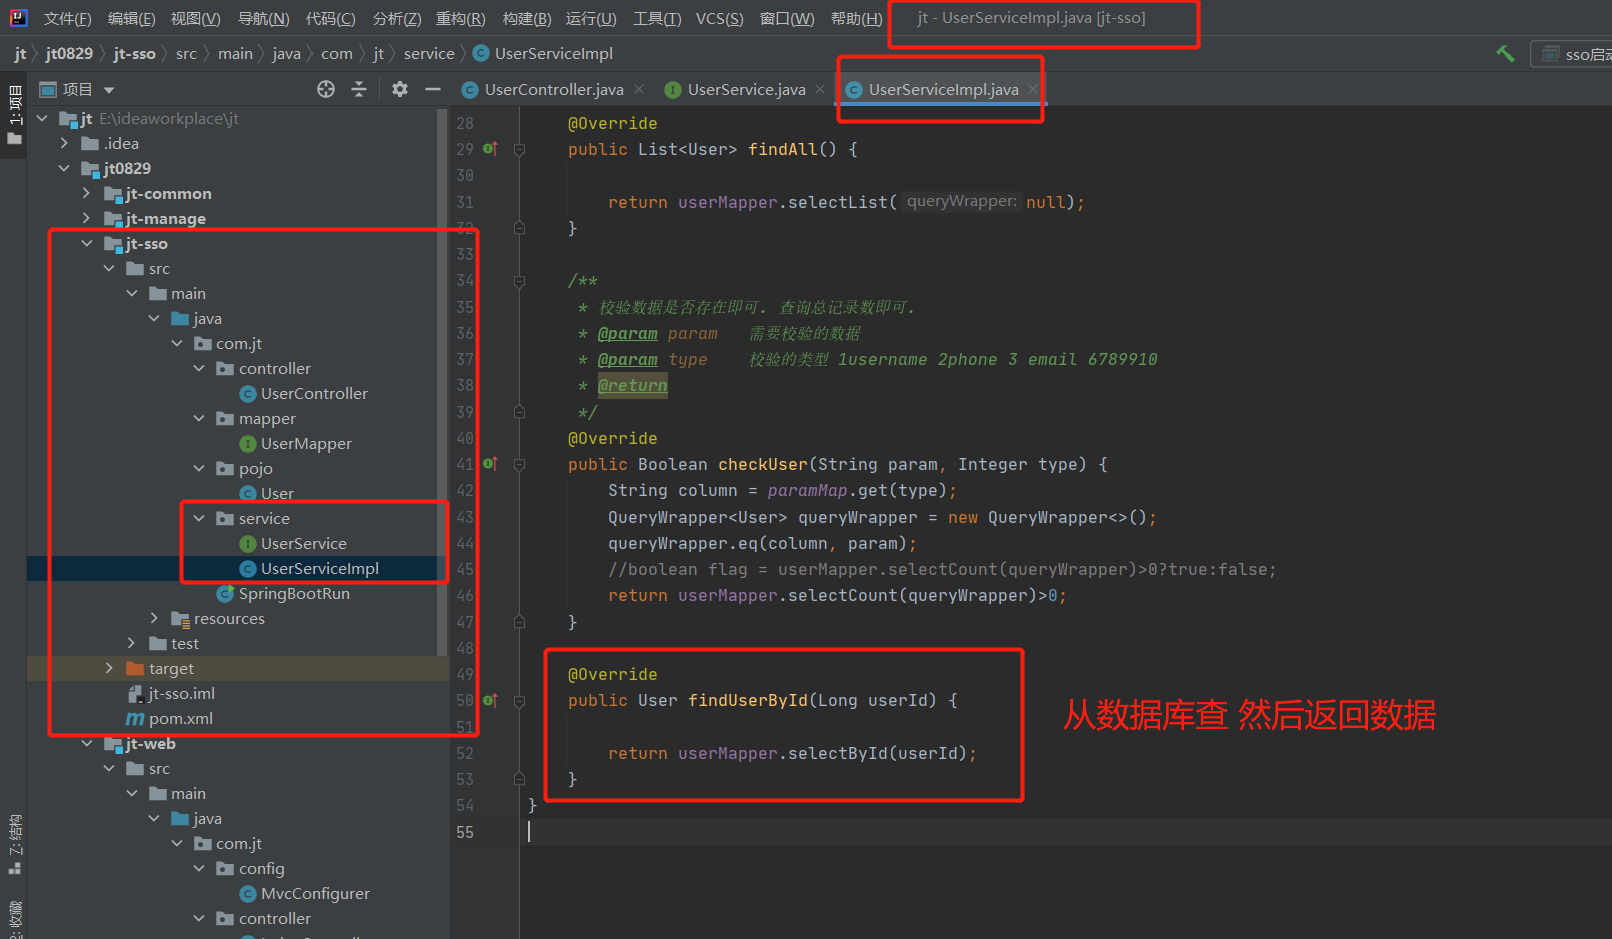The image size is (1612, 939).
Task: Open the 文件(F) menu
Action: [68, 19]
